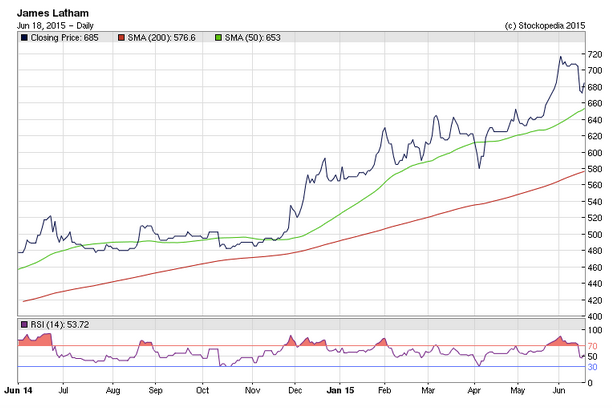Click the '560' price axis label
The image size is (612, 408).
(x=595, y=185)
